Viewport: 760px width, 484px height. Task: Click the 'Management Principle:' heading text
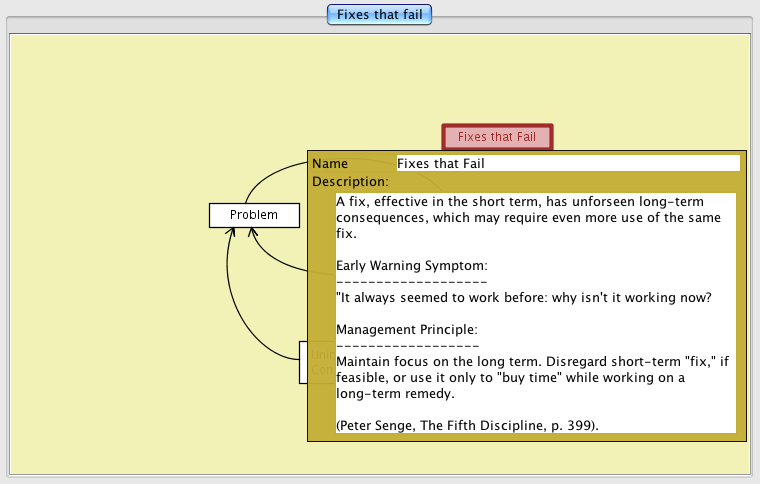pos(407,329)
